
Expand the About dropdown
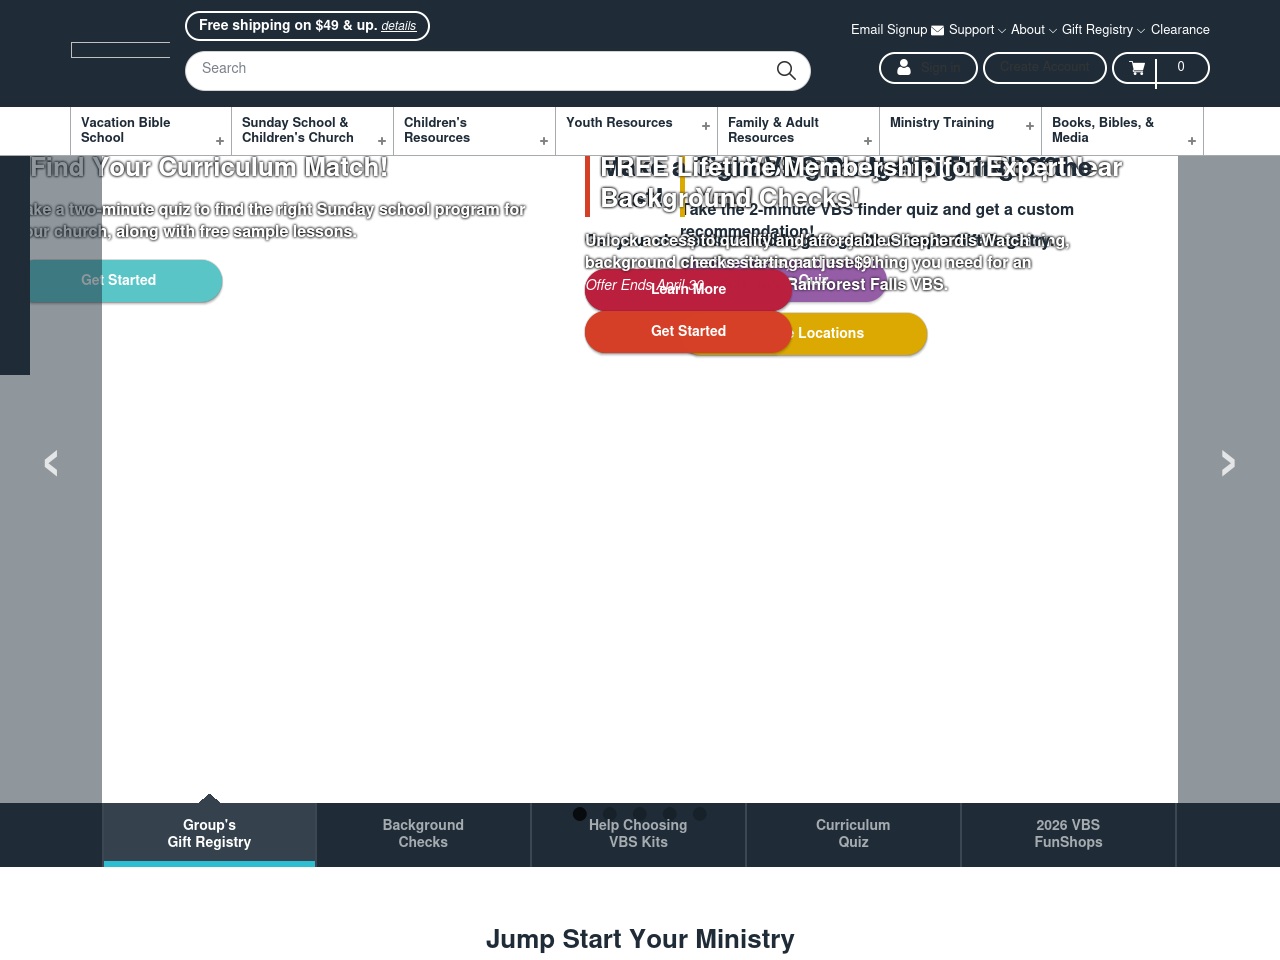pyautogui.click(x=1033, y=30)
